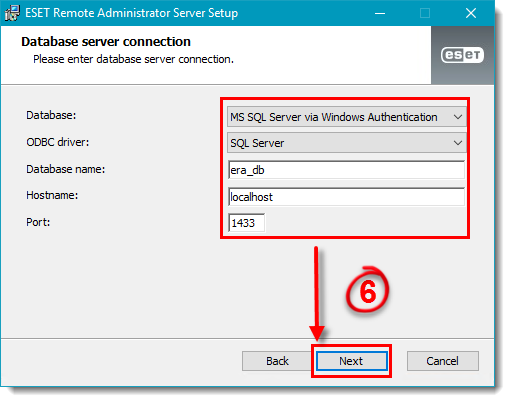This screenshot has height=402, width=510.
Task: Select the MS SQL Server via Windows Authentication combo box
Action: [346, 117]
